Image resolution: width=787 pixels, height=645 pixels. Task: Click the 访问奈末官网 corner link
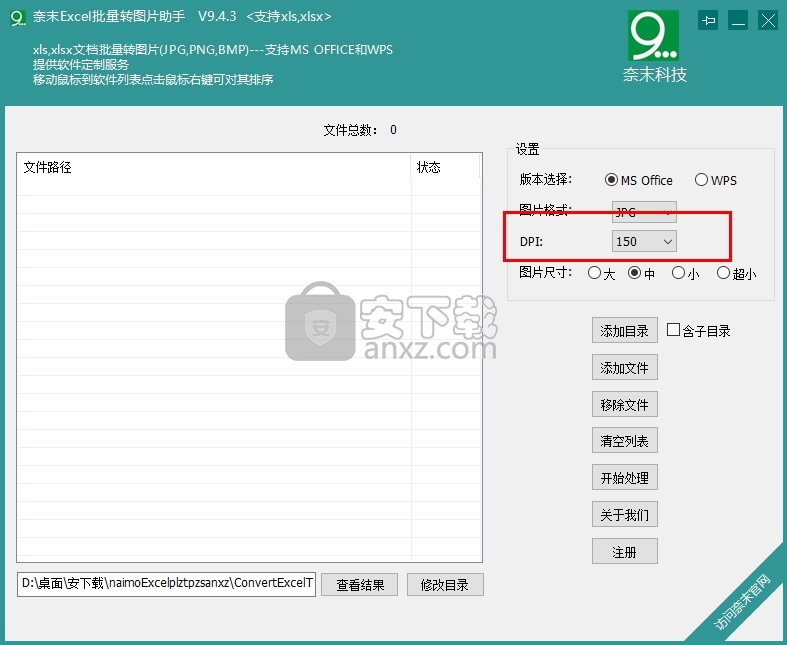click(742, 602)
